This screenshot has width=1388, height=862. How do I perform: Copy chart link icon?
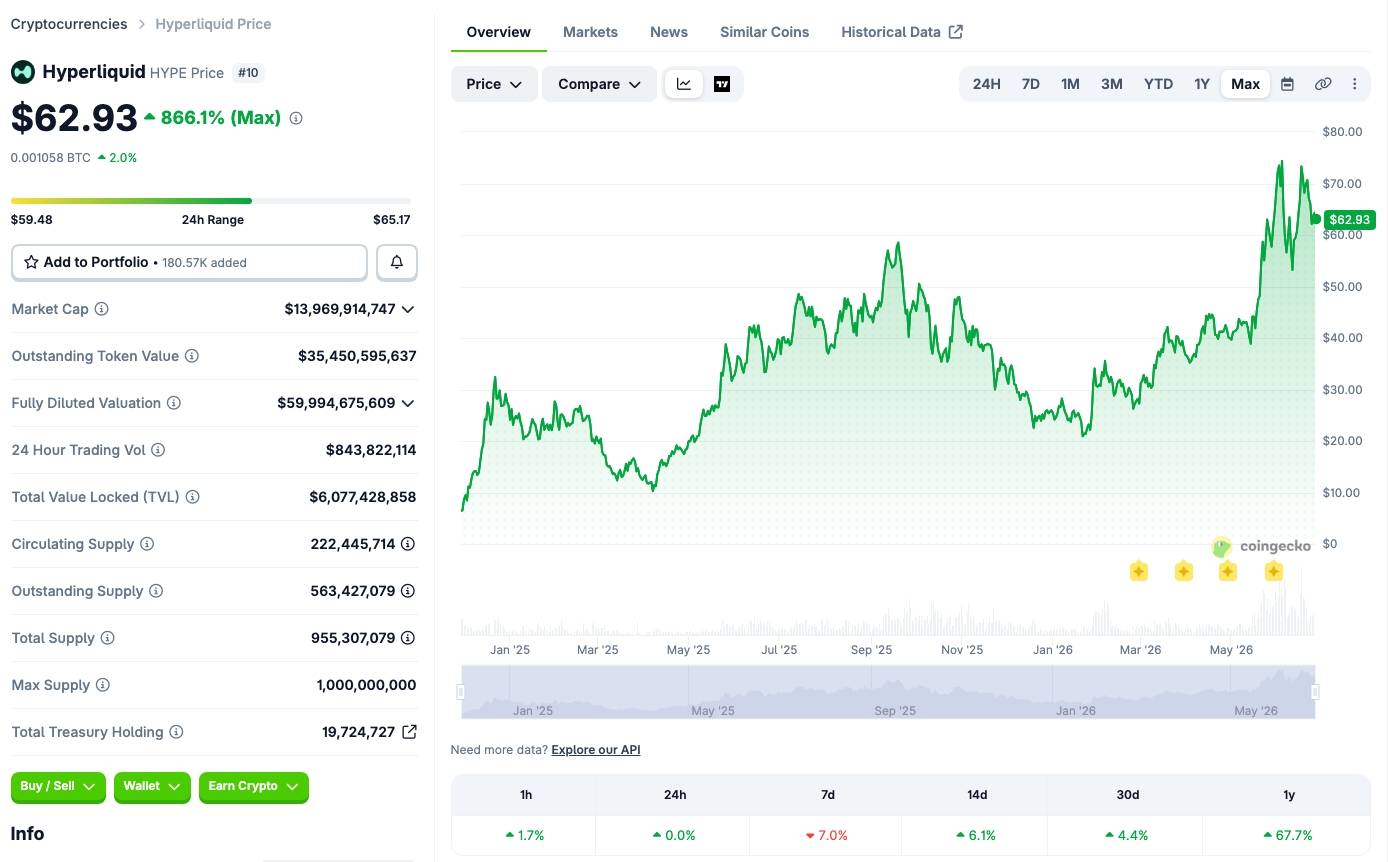1323,84
